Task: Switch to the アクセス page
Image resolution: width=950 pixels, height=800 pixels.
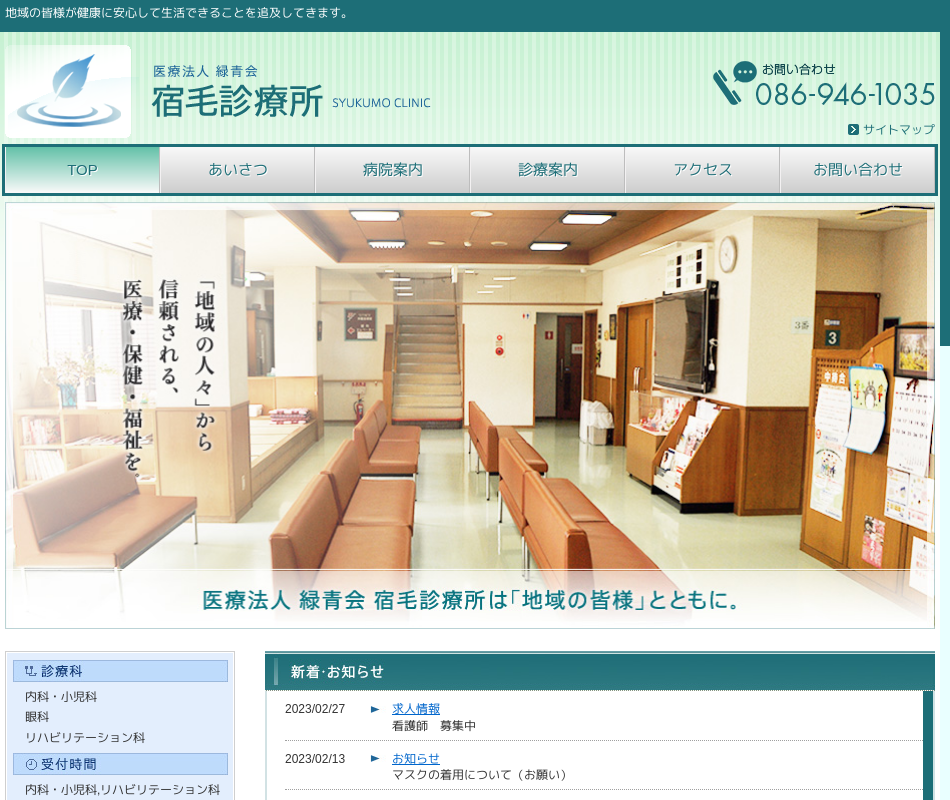Action: [x=702, y=170]
